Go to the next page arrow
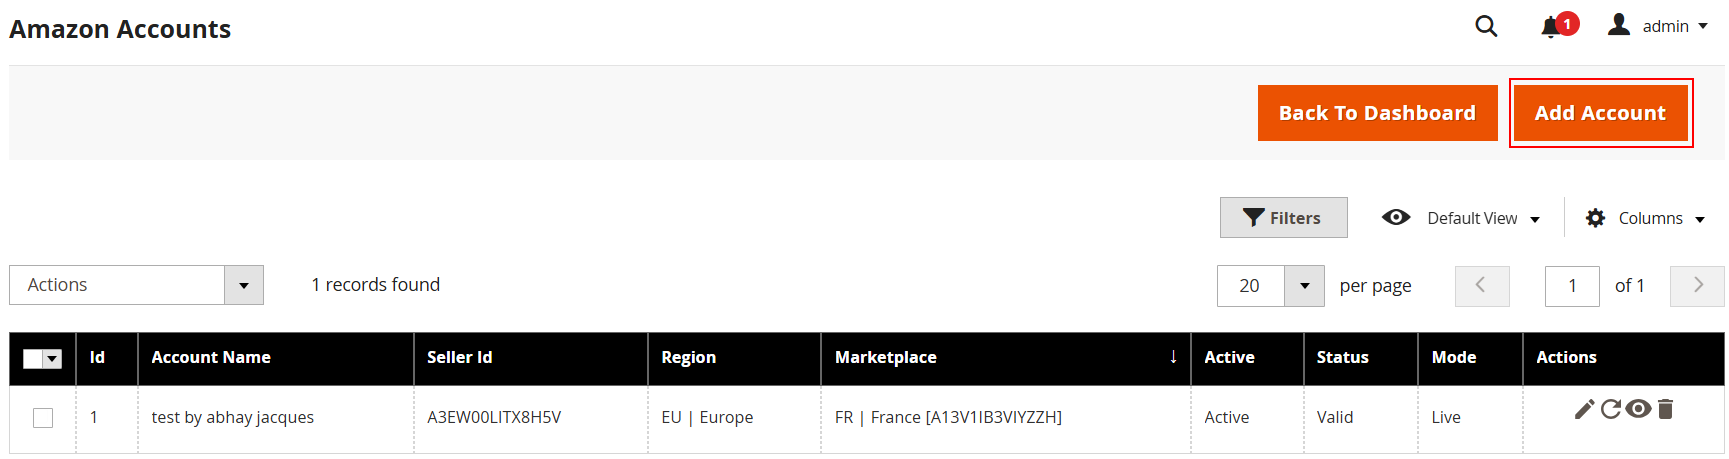1729x459 pixels. point(1697,286)
